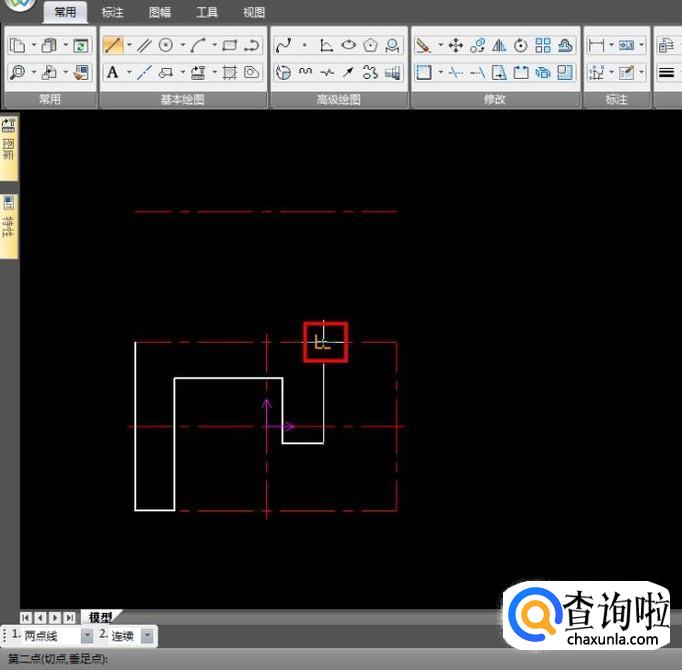Screen dimensions: 682x670
Task: Click the Mirror tool in modify panel
Action: pyautogui.click(x=499, y=45)
